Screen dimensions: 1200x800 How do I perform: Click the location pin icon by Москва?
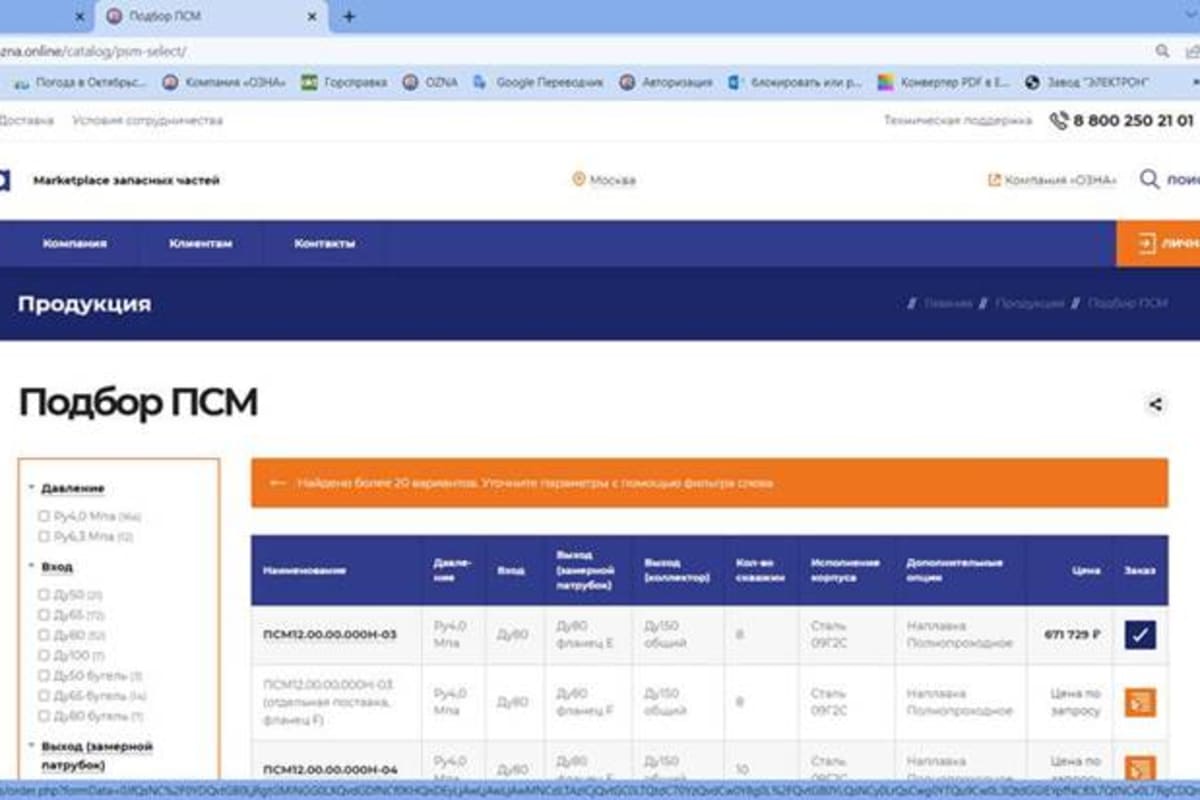(578, 180)
